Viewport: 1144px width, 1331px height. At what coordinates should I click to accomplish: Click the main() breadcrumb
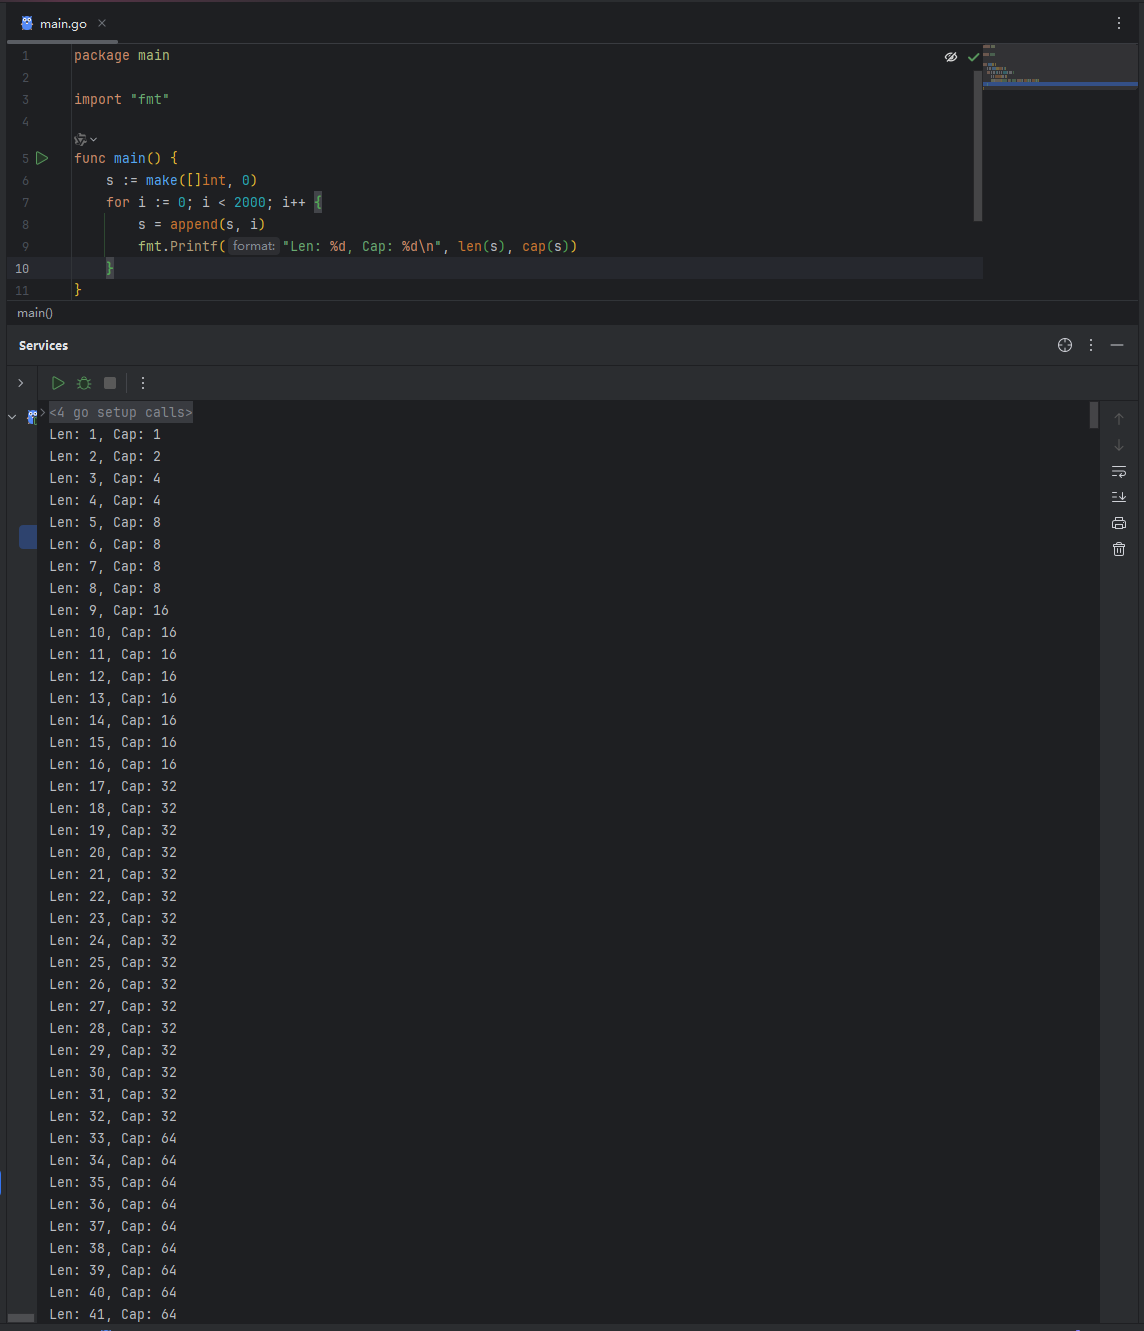(x=35, y=313)
